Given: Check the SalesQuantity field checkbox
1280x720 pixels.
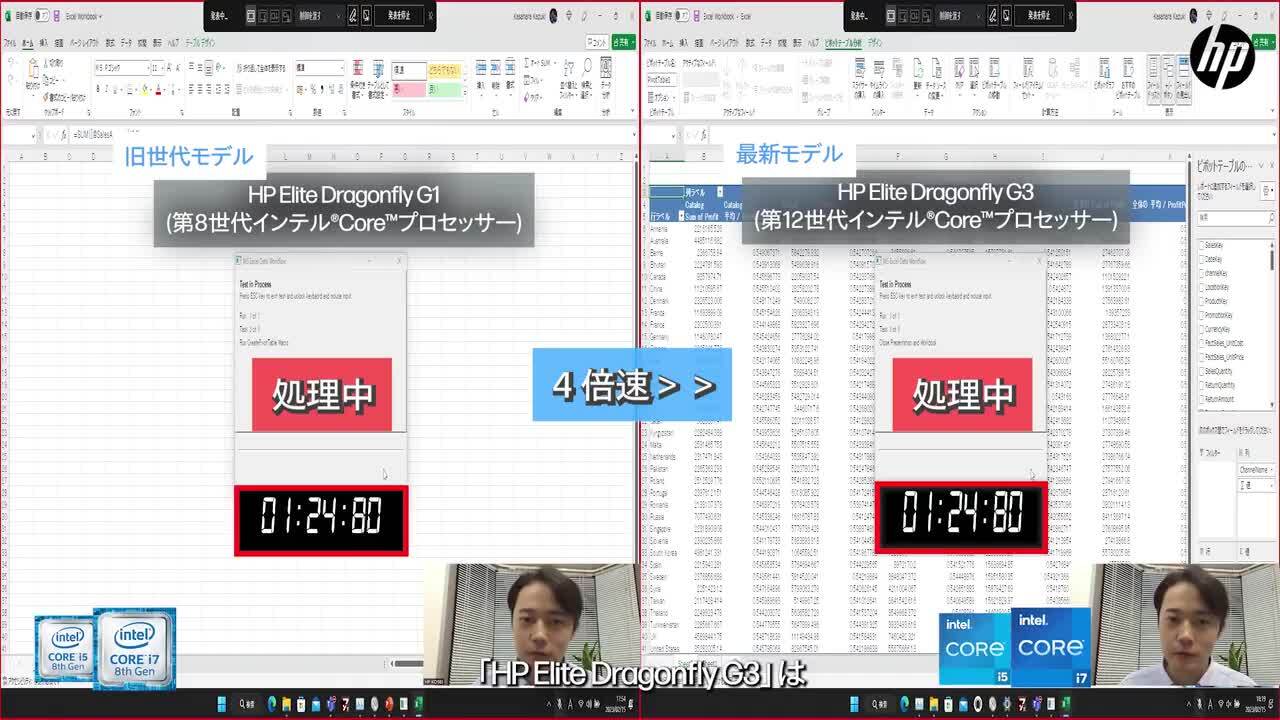Looking at the screenshot, I should (x=1202, y=371).
